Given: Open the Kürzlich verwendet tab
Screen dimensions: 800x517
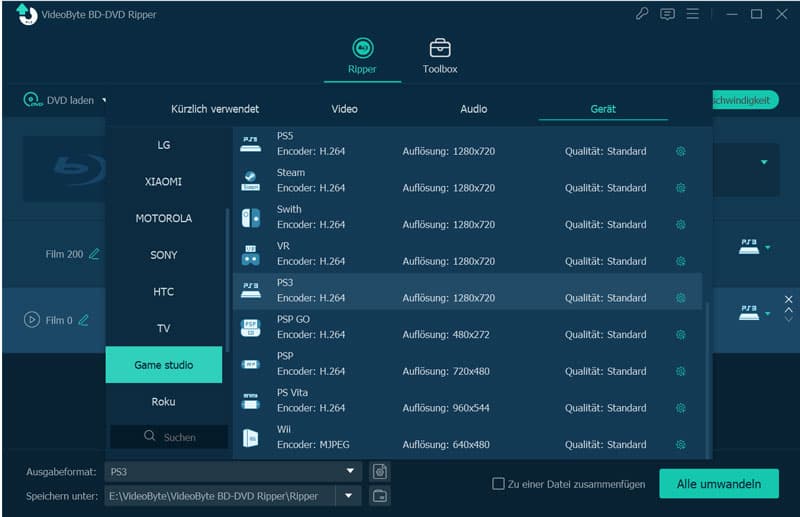Looking at the screenshot, I should click(215, 109).
